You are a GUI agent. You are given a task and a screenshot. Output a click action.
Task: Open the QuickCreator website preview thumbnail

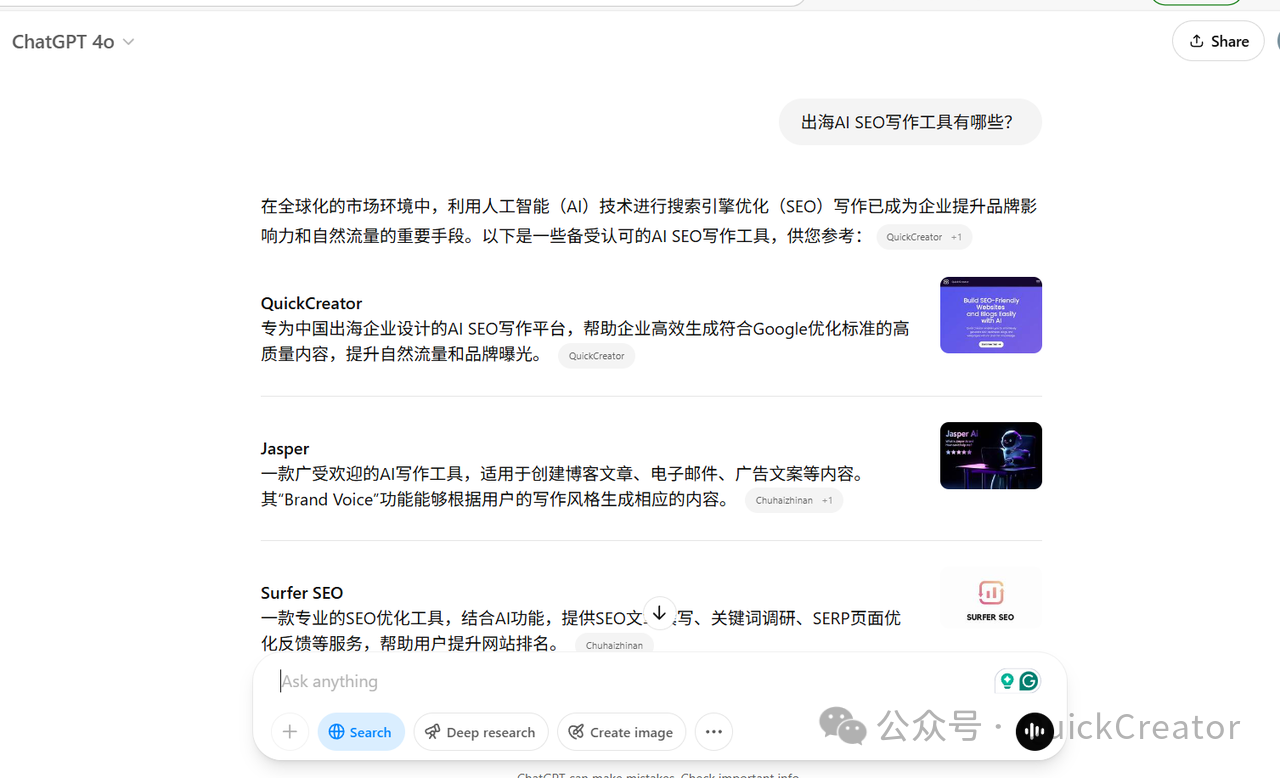coord(990,315)
